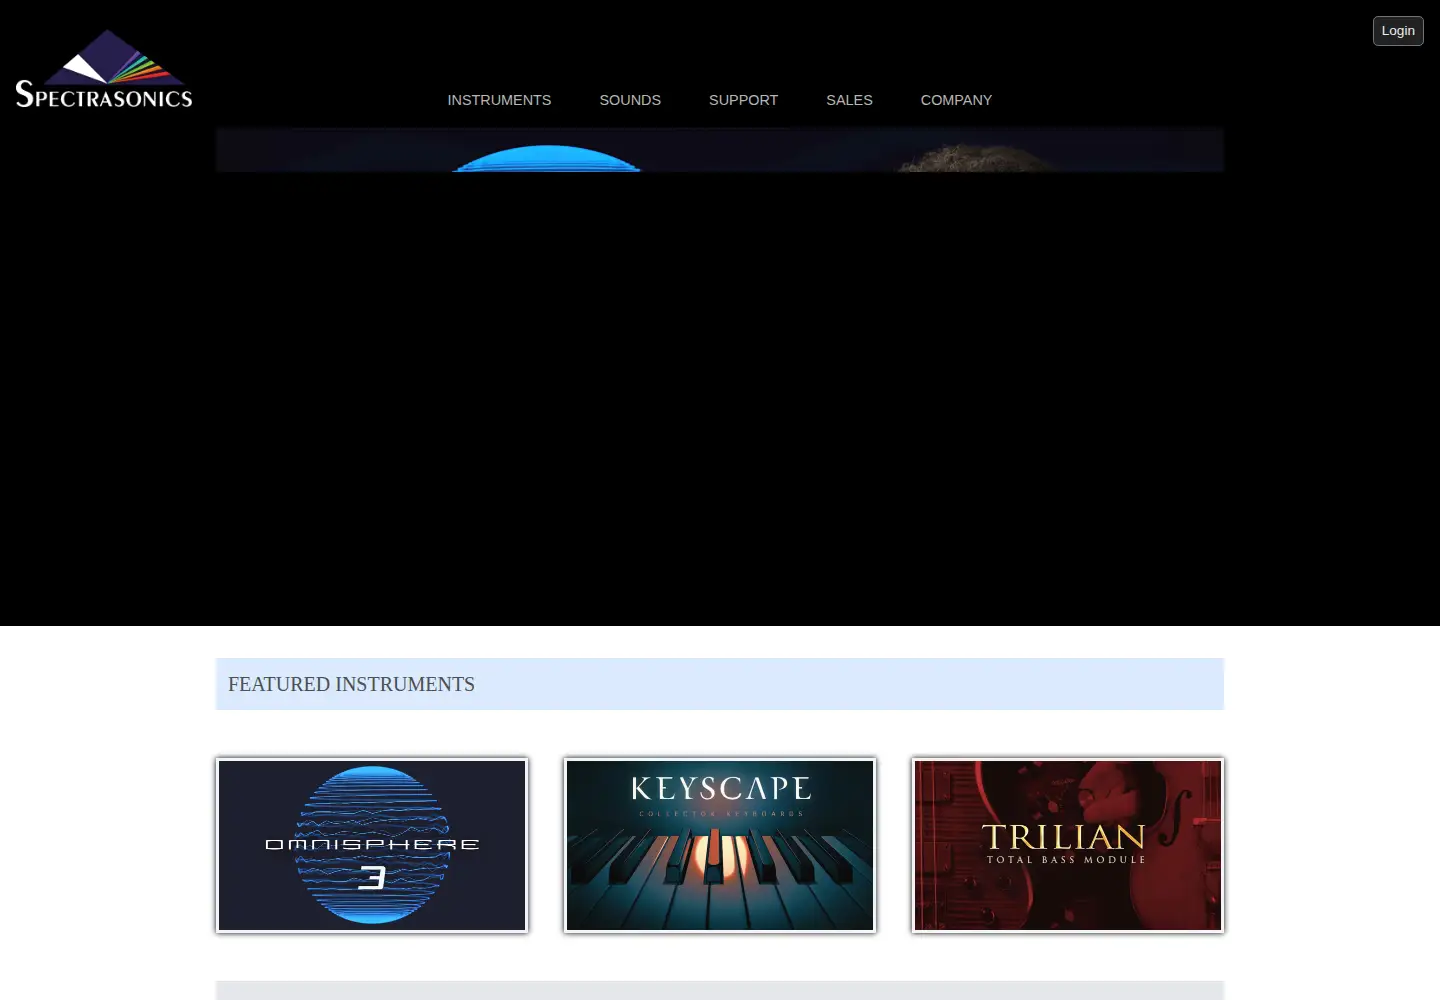
Task: Click the Spectrasonics logo
Action: pos(104,69)
